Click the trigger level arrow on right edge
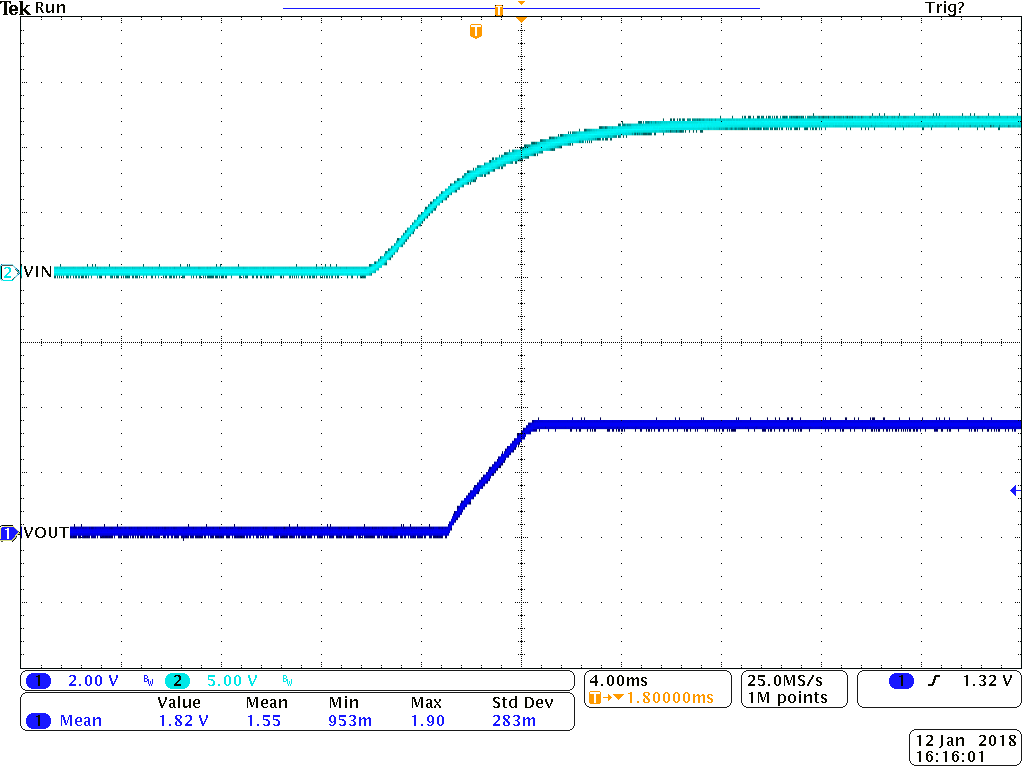The image size is (1024, 768). pos(1014,490)
